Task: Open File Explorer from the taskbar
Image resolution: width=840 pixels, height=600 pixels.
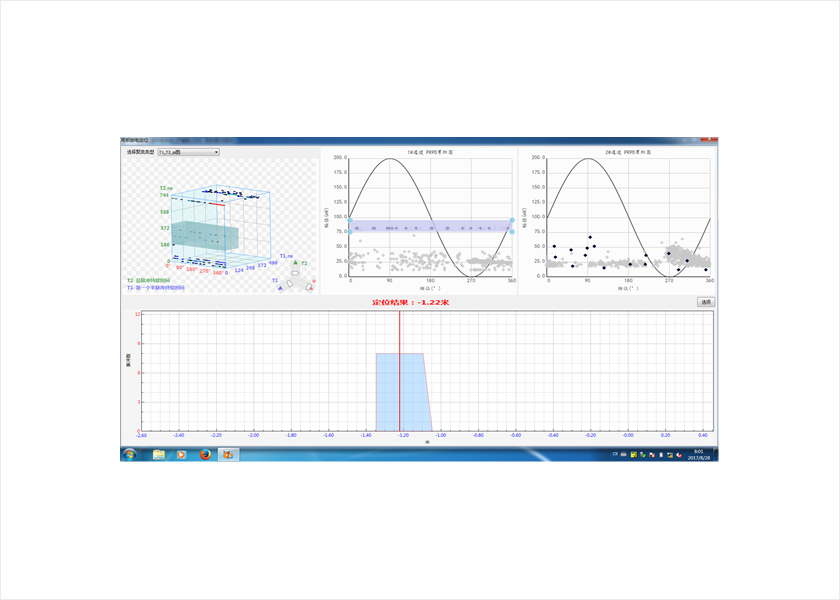Action: pyautogui.click(x=159, y=454)
